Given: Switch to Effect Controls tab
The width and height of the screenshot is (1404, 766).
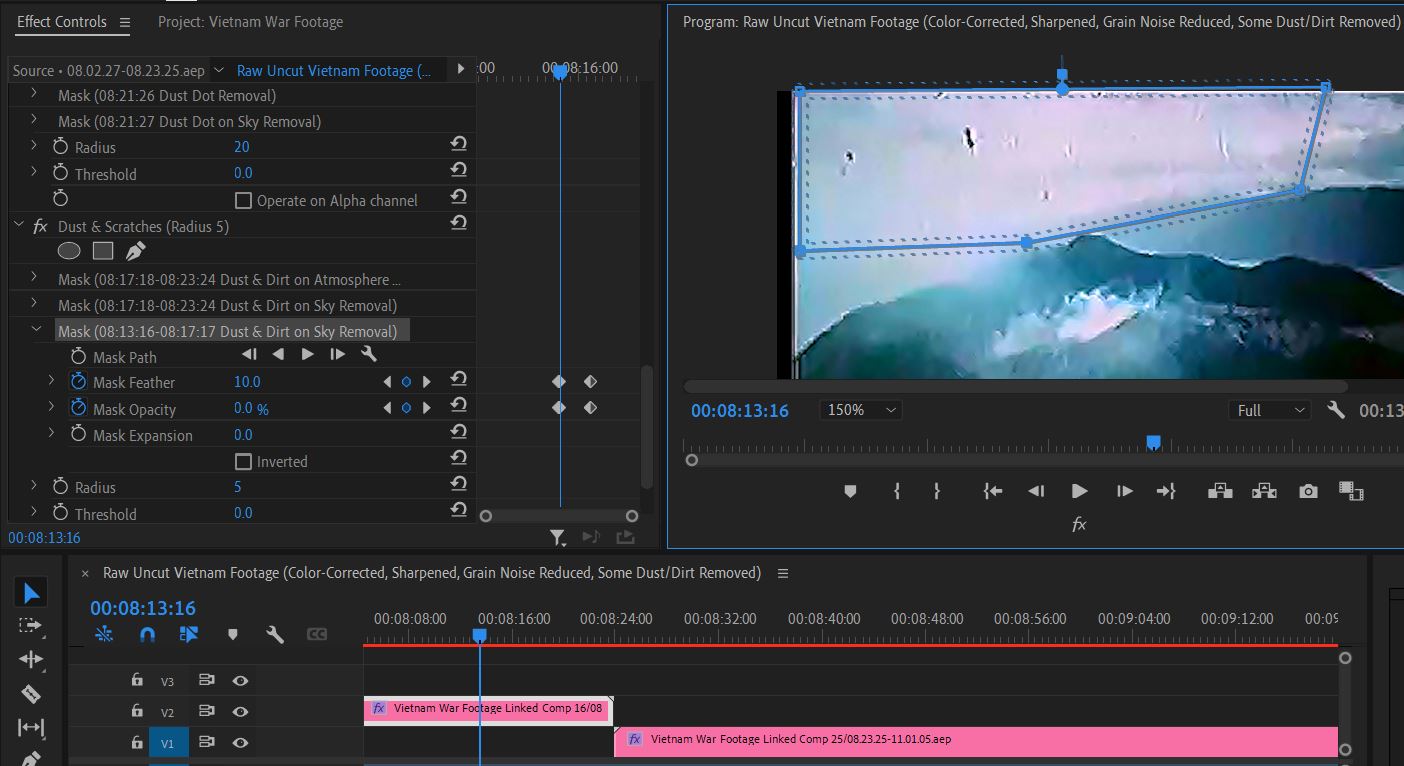Looking at the screenshot, I should (x=61, y=21).
